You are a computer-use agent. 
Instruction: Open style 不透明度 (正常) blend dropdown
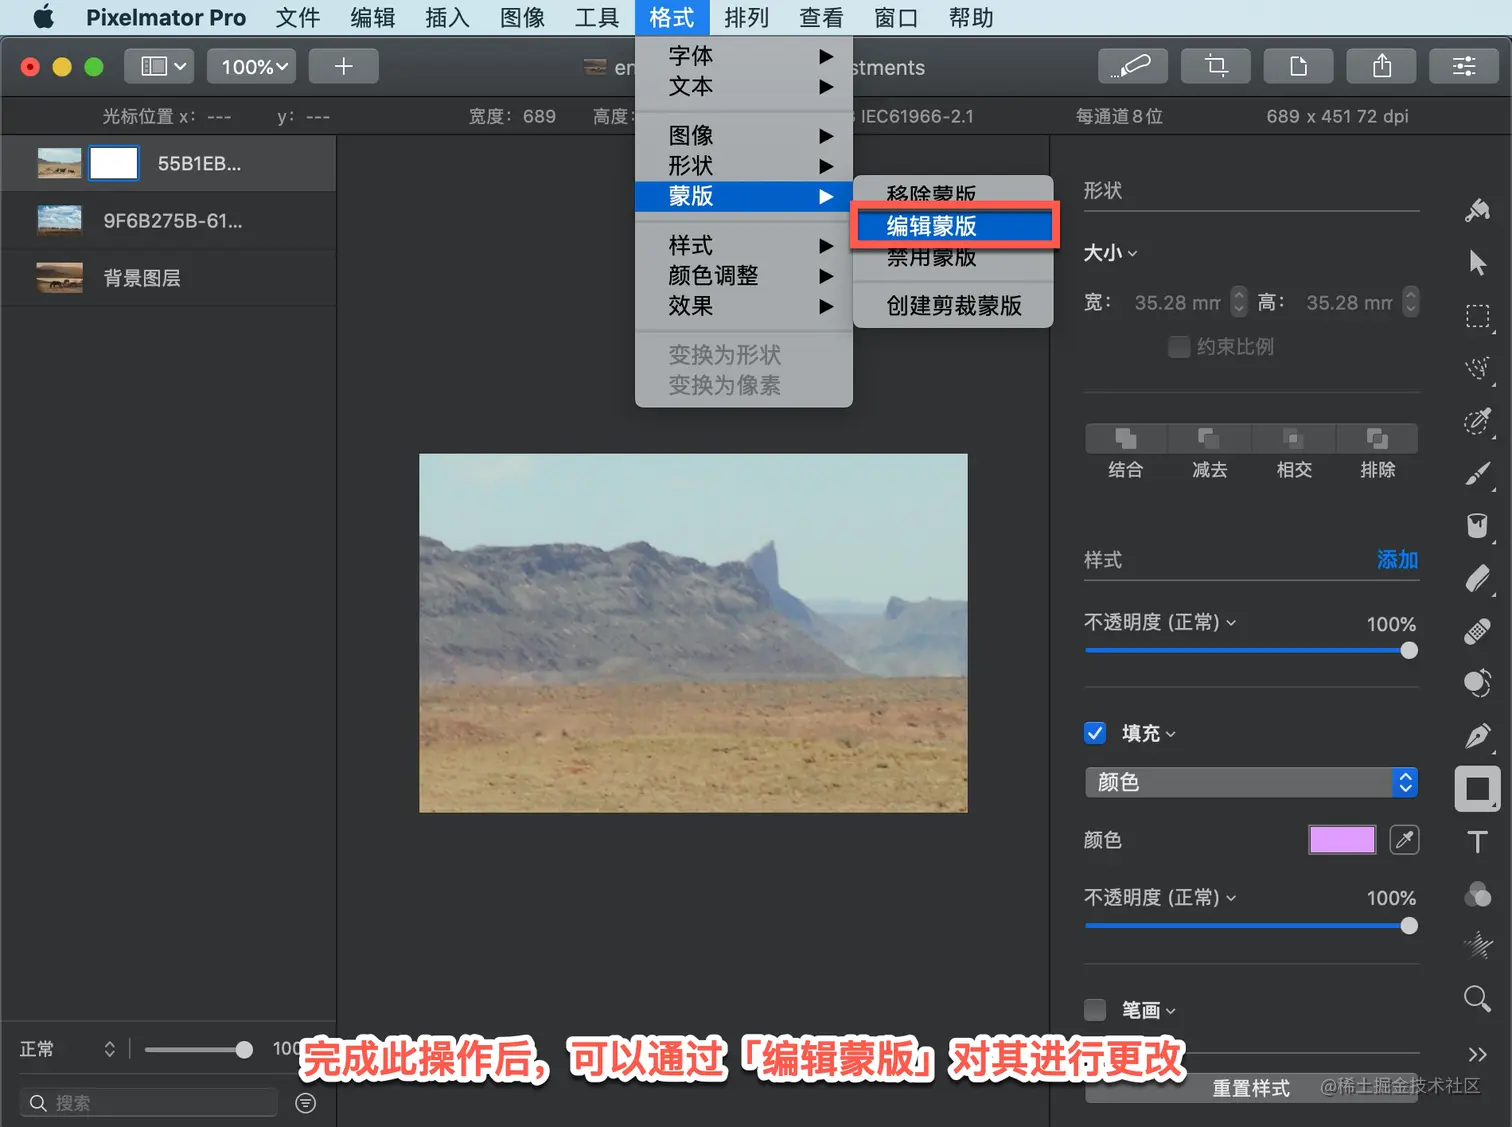pos(1160,622)
